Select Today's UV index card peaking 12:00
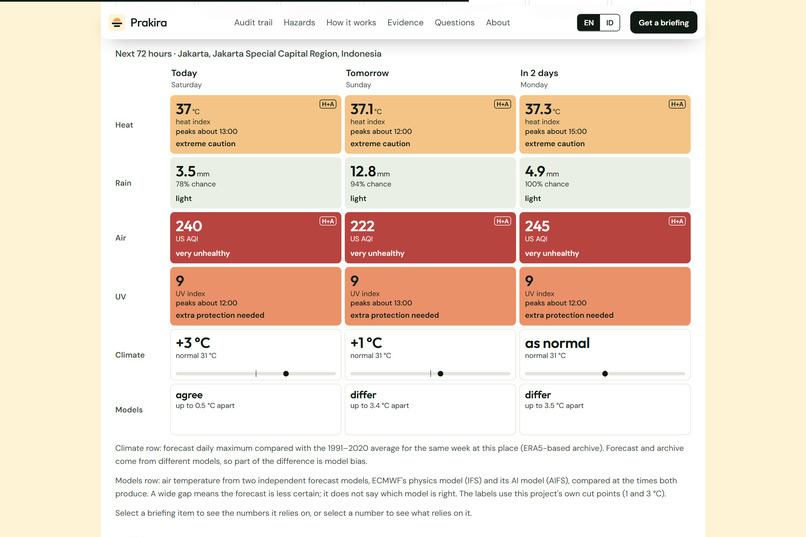Viewport: 806px width, 537px height. point(255,296)
